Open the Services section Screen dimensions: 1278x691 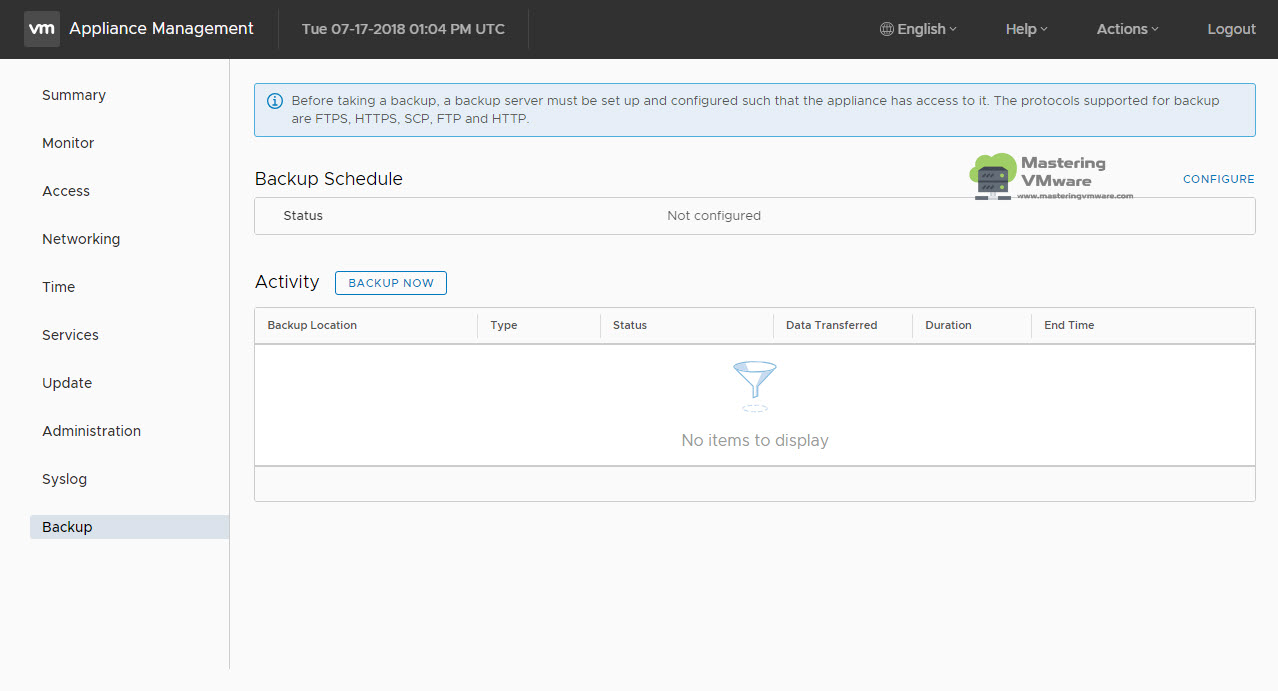[x=70, y=335]
